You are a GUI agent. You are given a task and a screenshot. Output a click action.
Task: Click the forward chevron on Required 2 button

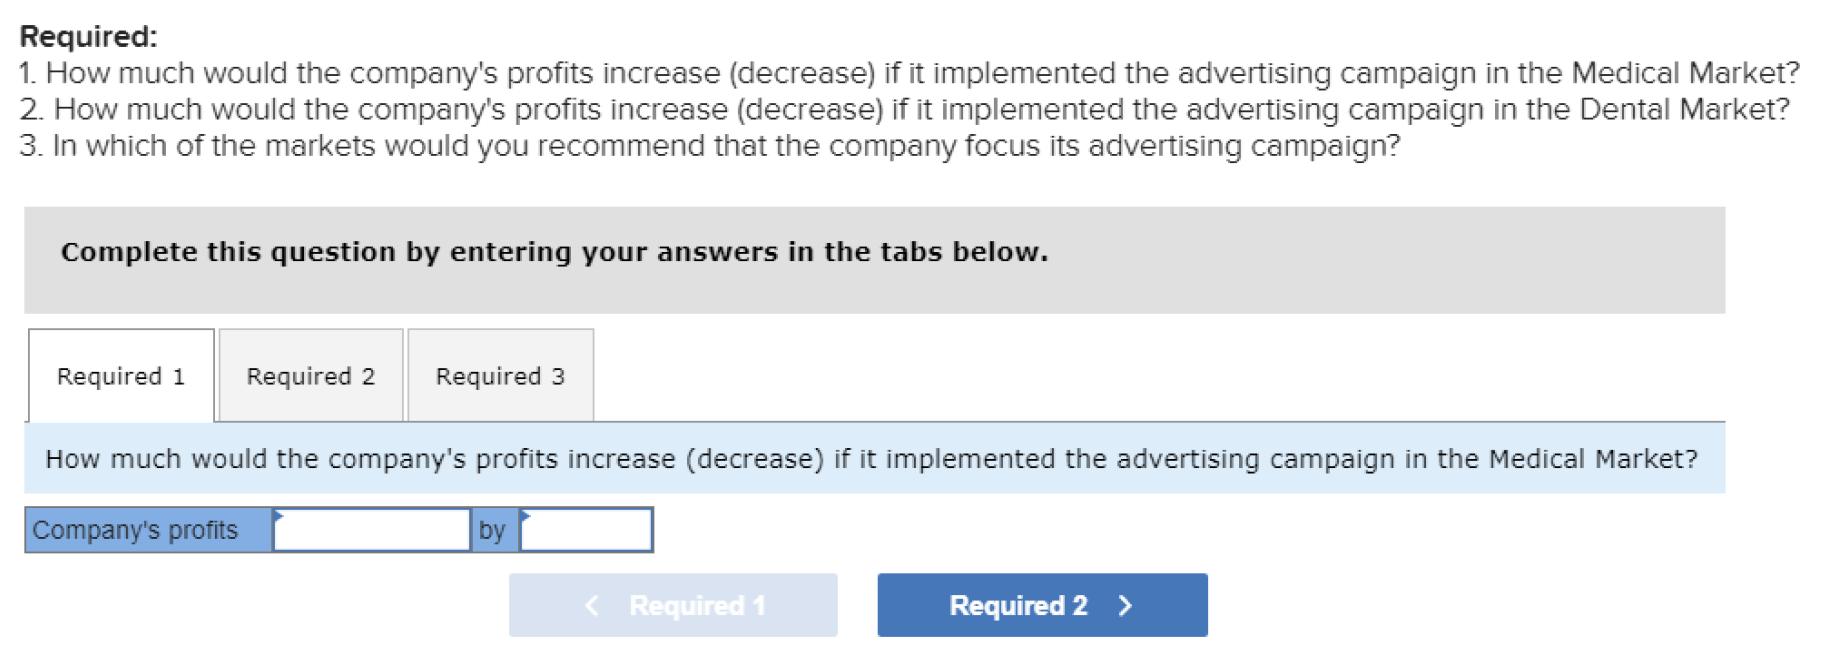[1126, 604]
